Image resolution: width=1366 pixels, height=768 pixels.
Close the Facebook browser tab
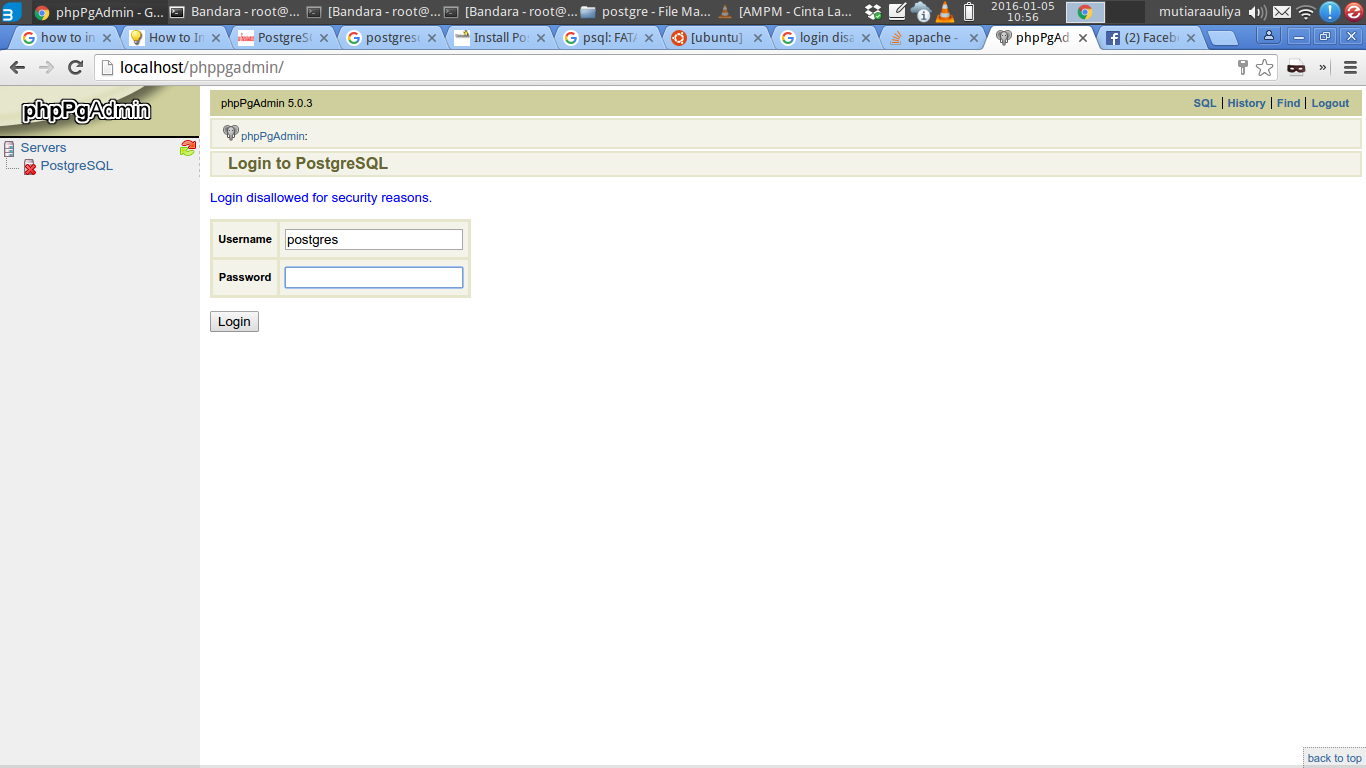[x=1190, y=38]
